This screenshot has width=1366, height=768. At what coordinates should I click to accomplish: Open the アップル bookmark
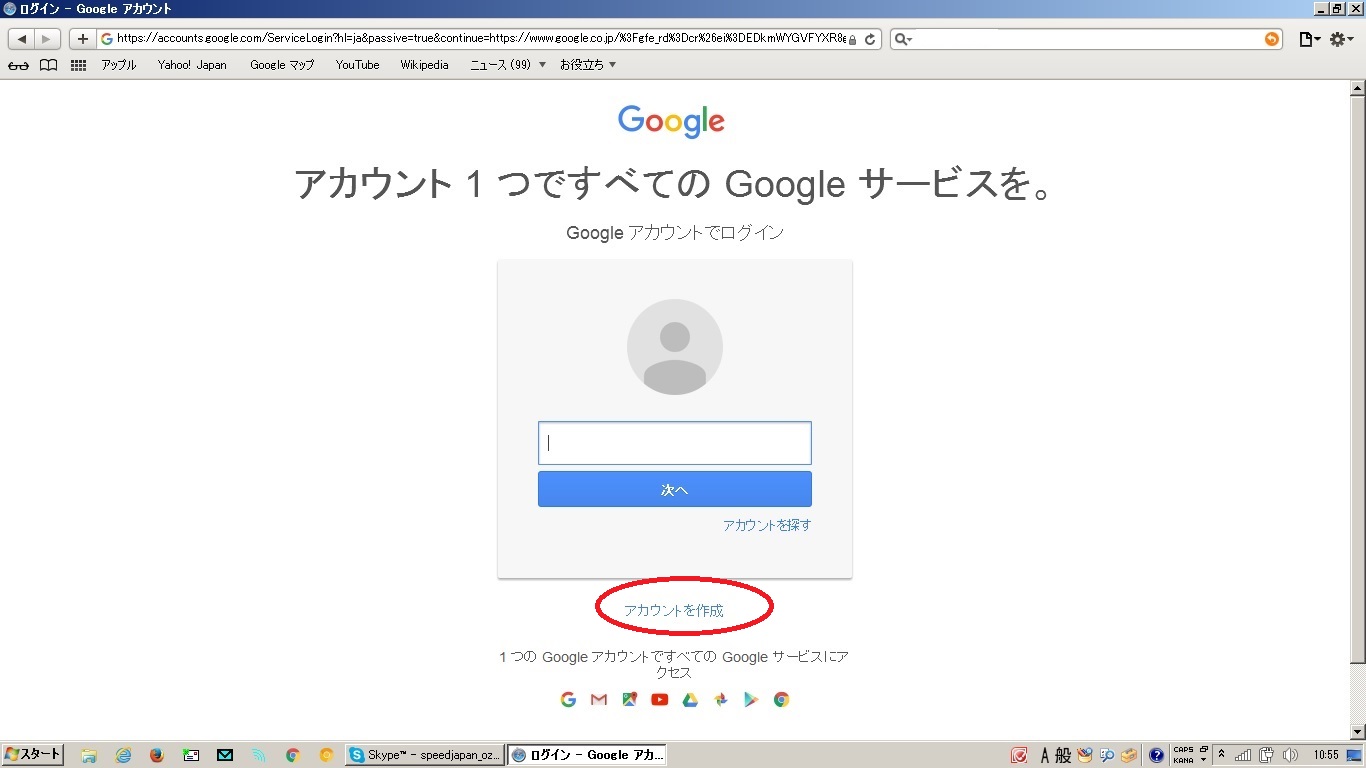118,65
